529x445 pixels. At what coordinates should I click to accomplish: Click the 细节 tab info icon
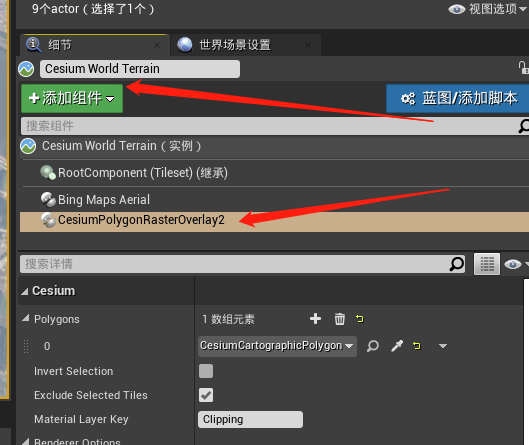pyautogui.click(x=34, y=45)
